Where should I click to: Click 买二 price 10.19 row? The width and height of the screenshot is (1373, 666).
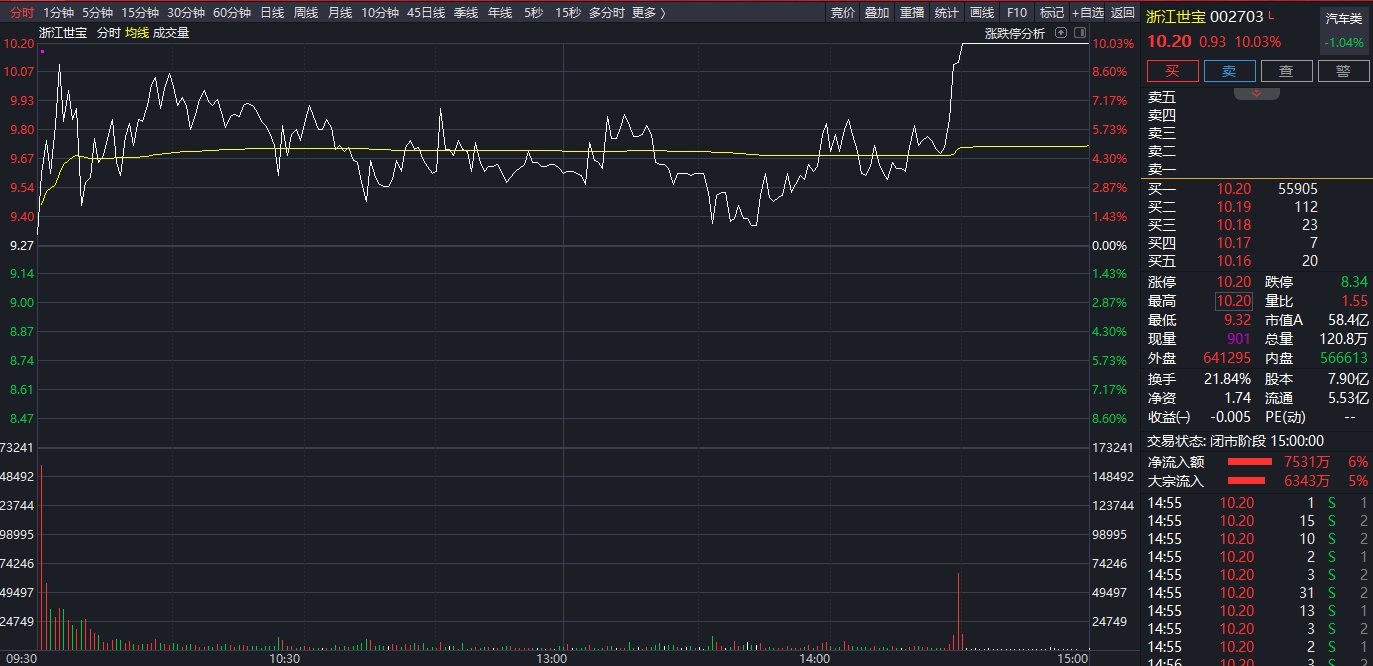(1256, 206)
